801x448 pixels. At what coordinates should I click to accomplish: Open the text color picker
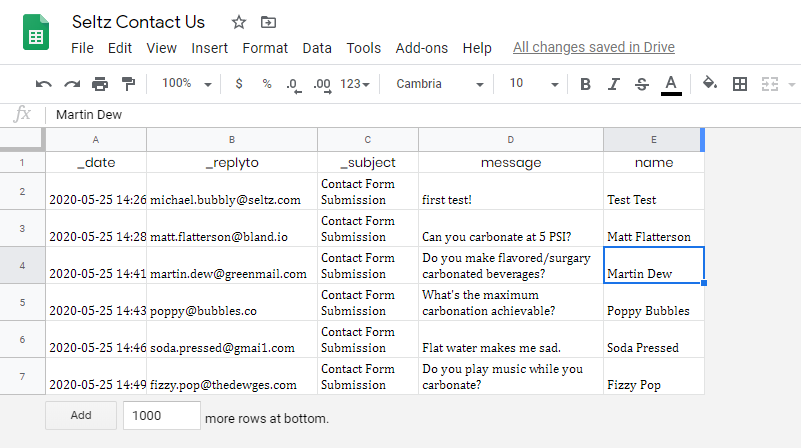coord(671,85)
